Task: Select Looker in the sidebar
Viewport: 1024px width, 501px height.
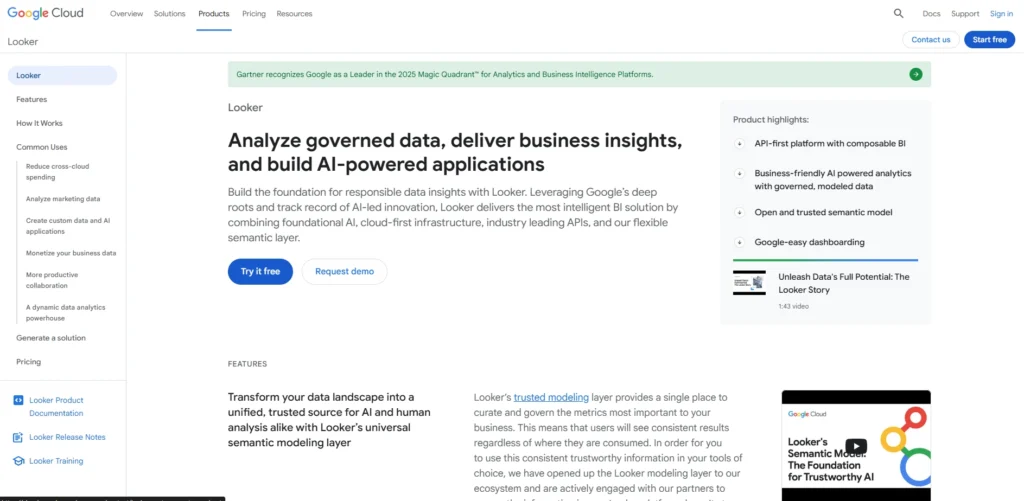Action: pyautogui.click(x=62, y=75)
